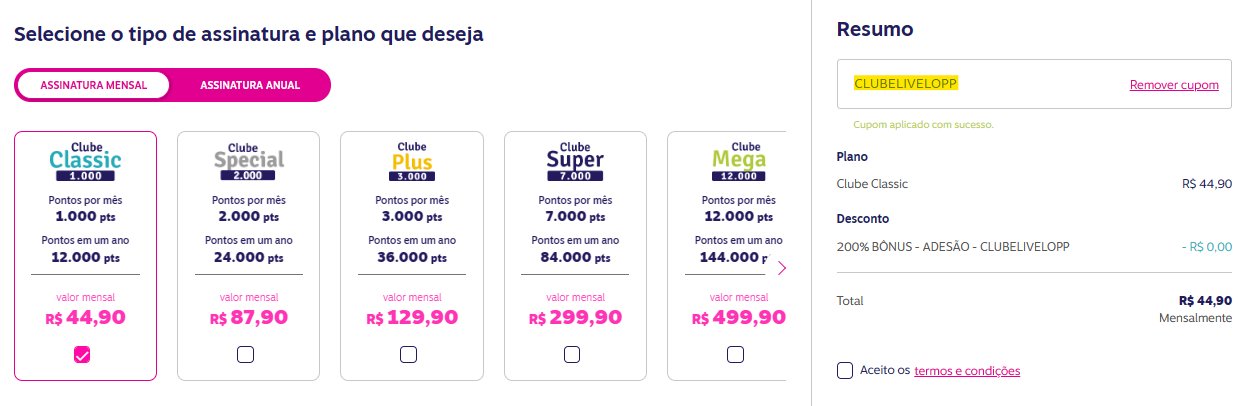Click the R$ 129,90 Plus price

pos(412,318)
